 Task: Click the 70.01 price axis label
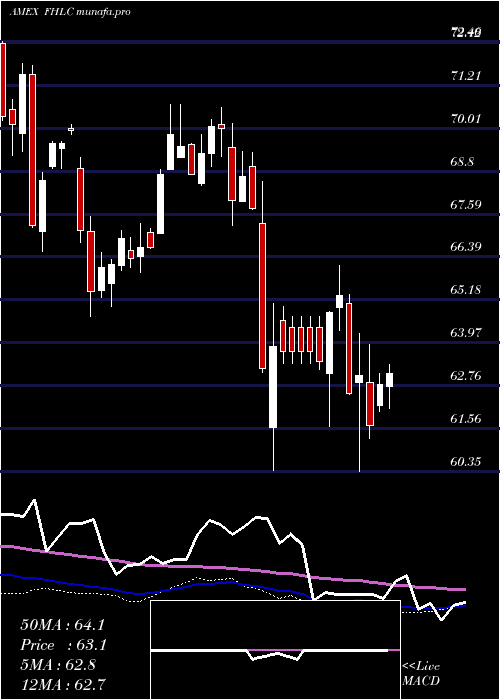point(466,119)
